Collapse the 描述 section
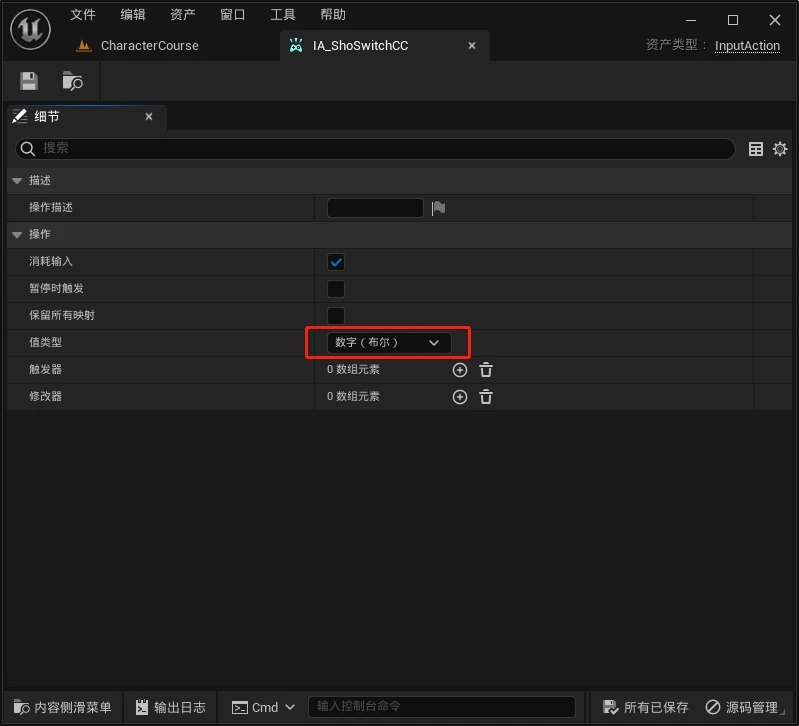Viewport: 799px width, 726px height. (17, 180)
